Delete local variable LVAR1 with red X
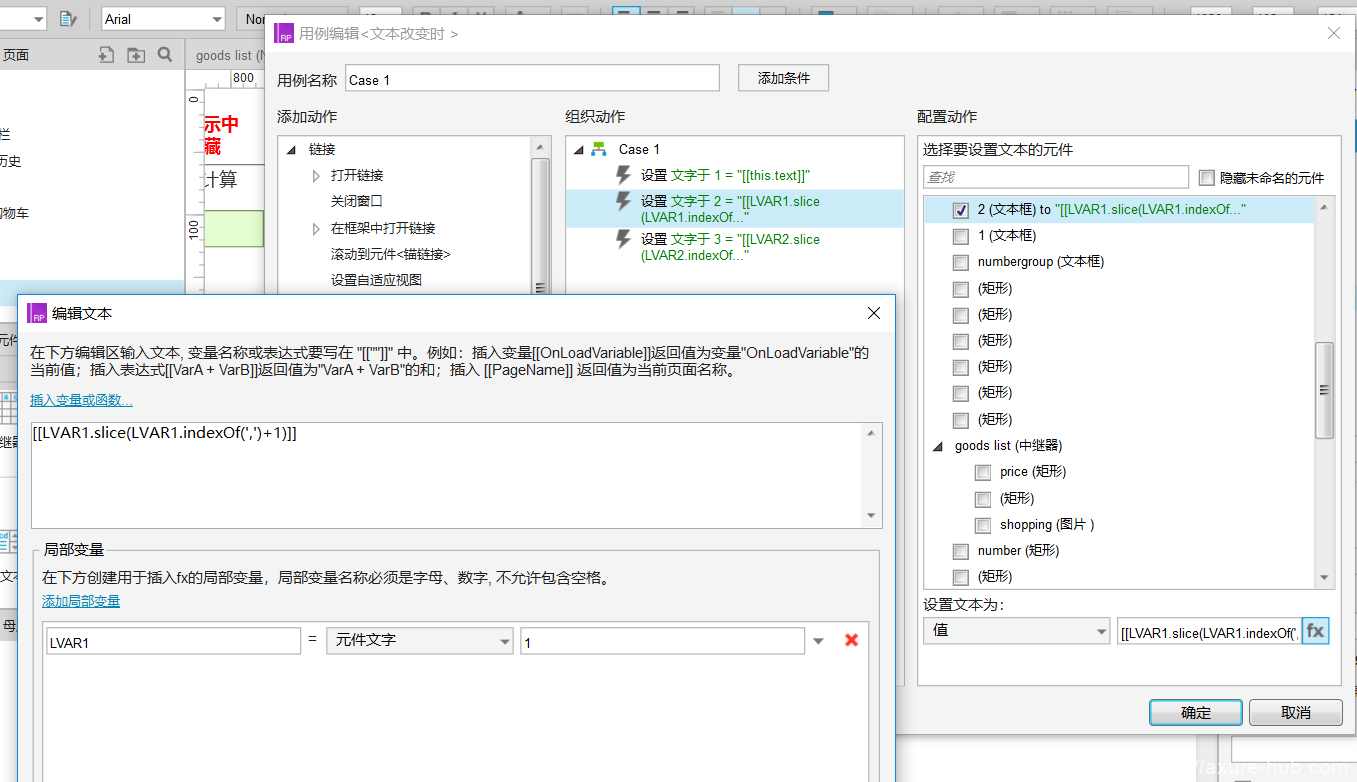This screenshot has height=782, width=1357. (x=852, y=640)
